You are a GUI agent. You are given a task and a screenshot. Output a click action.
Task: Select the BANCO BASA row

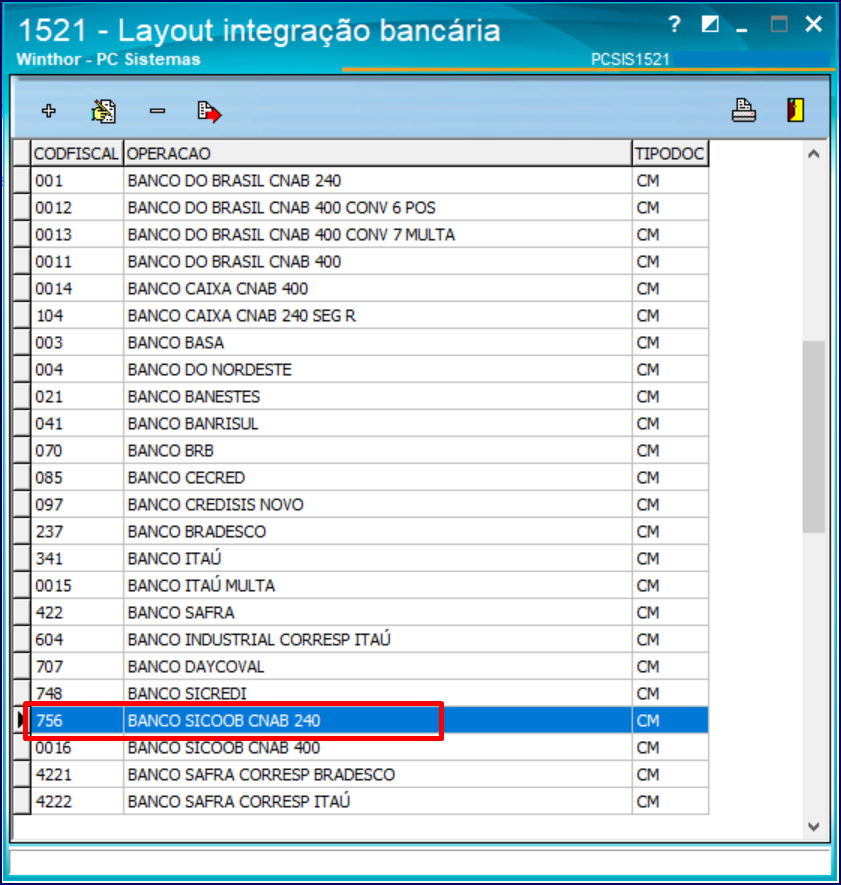[x=370, y=343]
